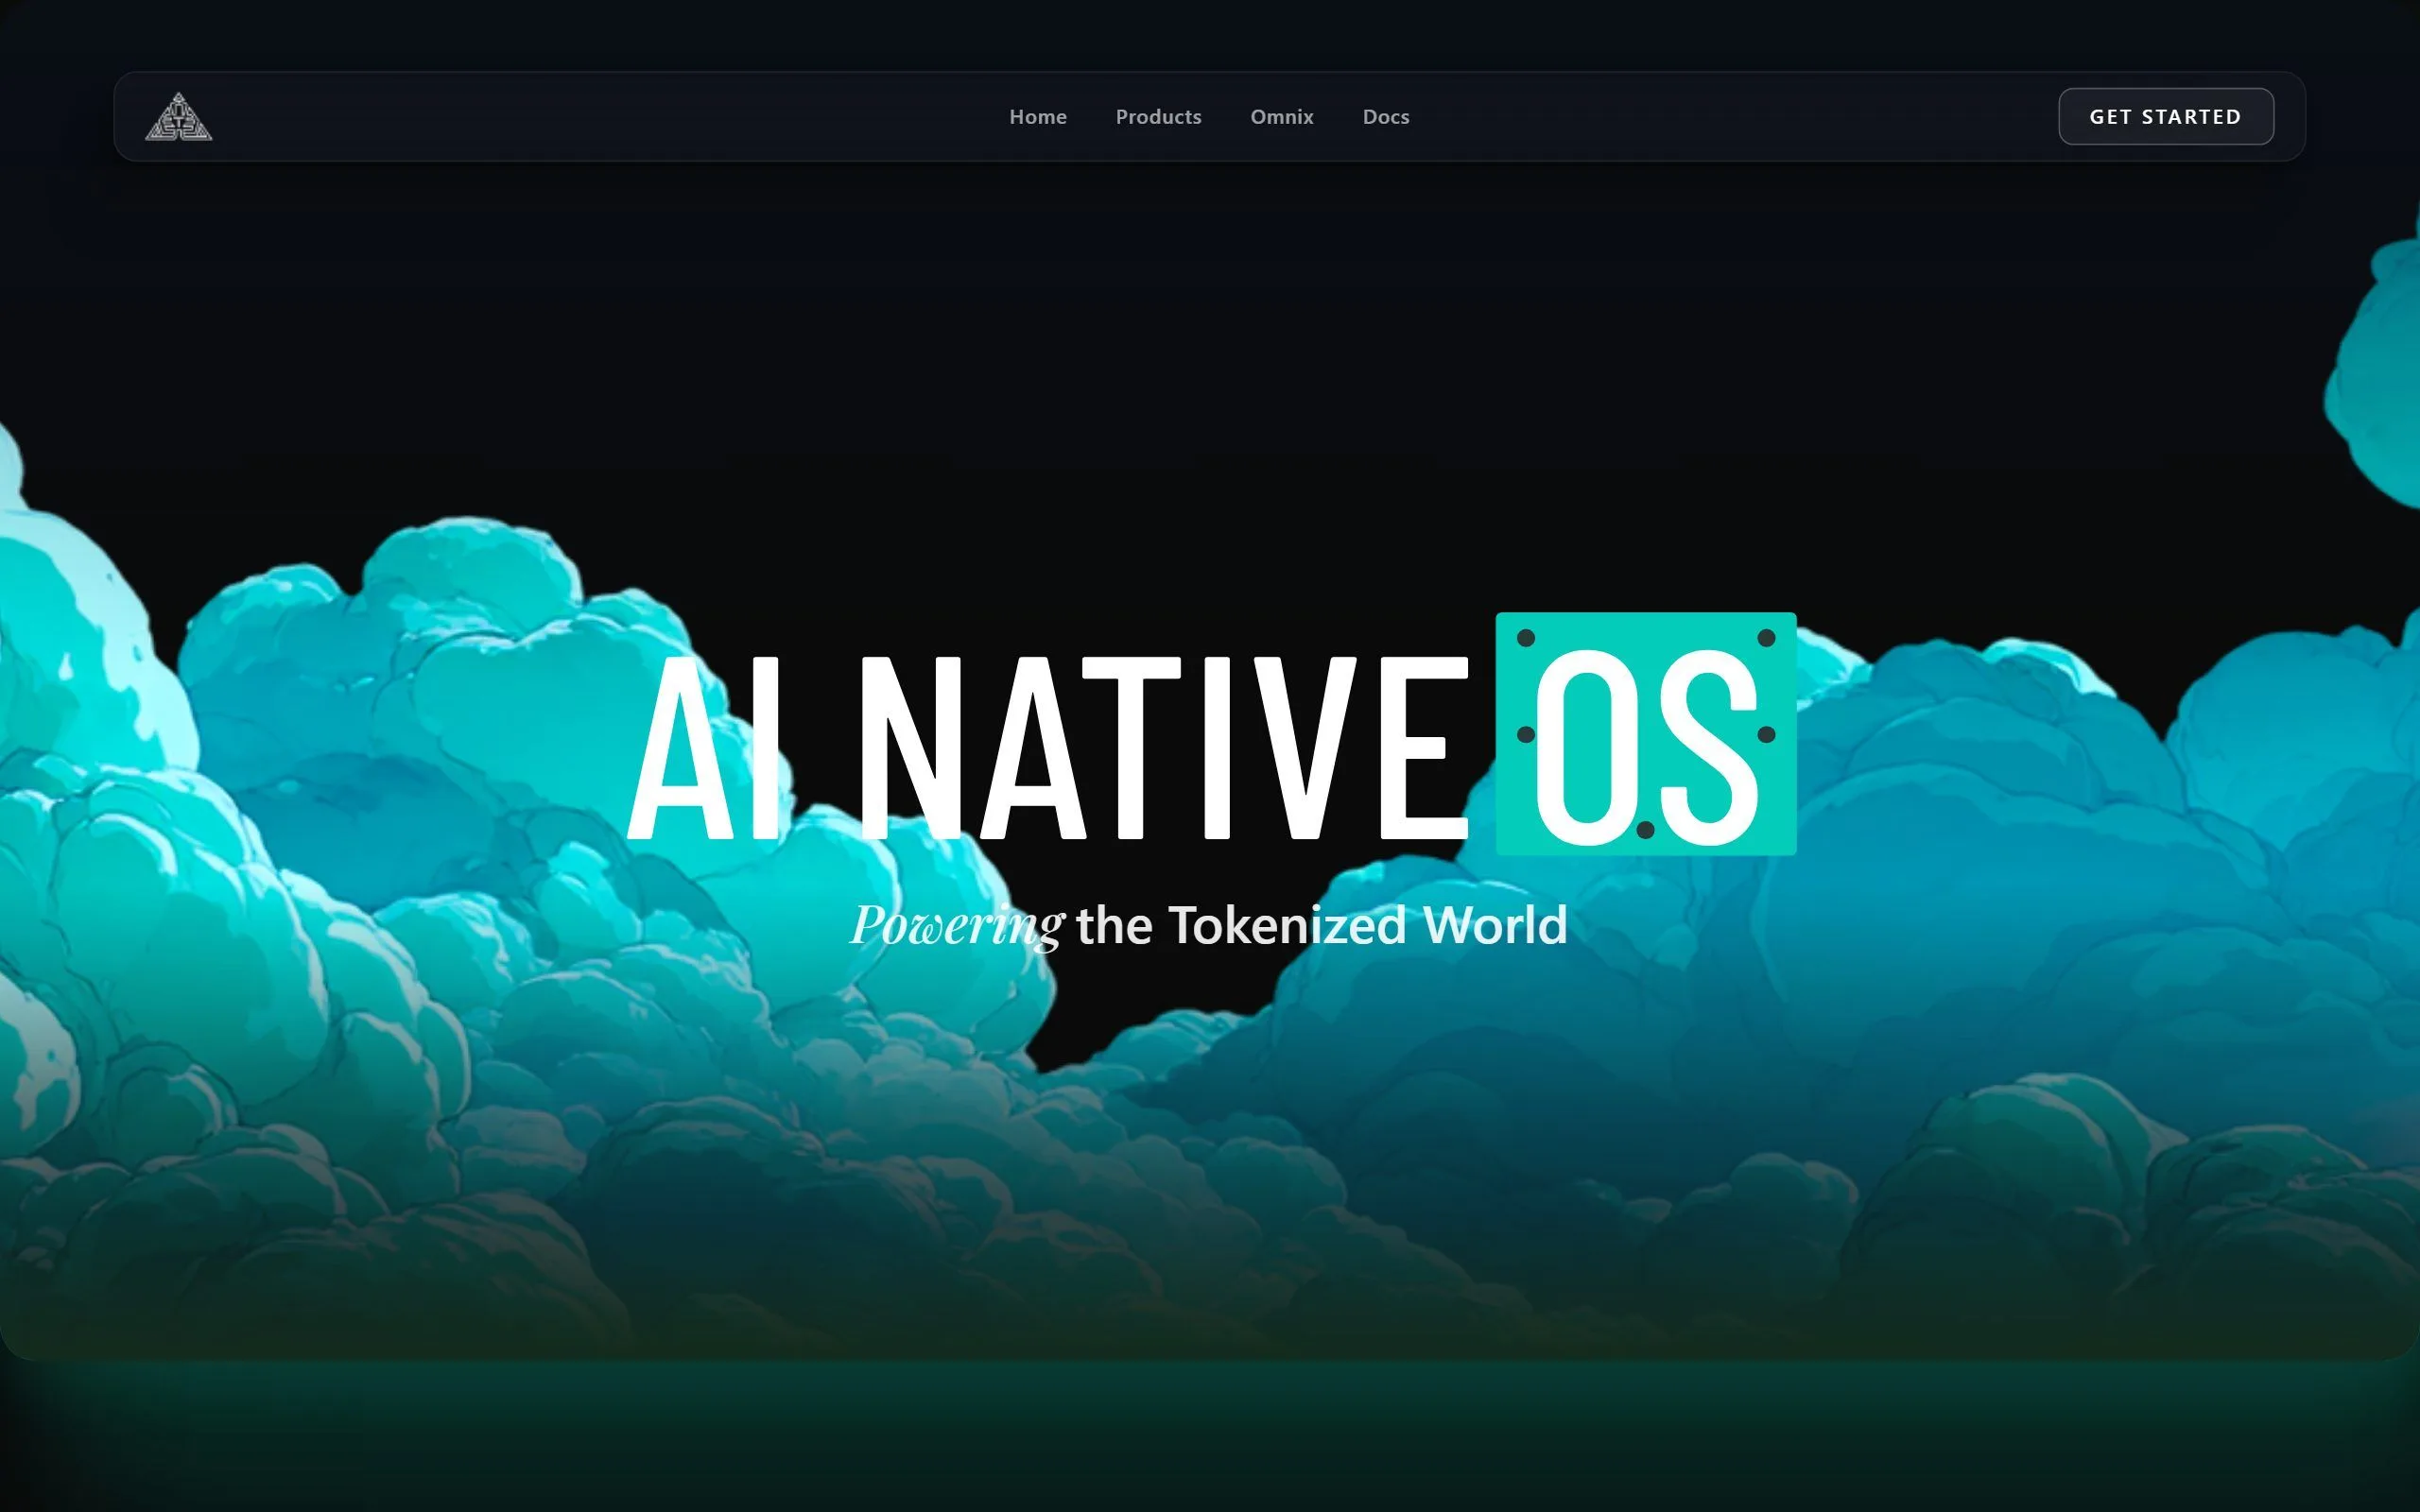Screen dimensions: 2420x1512
Task: Click the italic Powering word
Action: [x=957, y=926]
